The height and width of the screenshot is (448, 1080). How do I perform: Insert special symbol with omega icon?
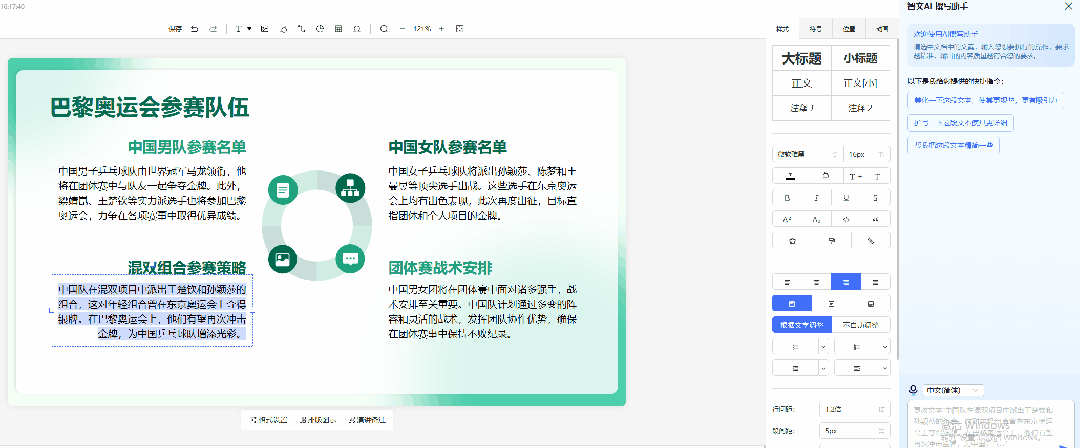[356, 29]
